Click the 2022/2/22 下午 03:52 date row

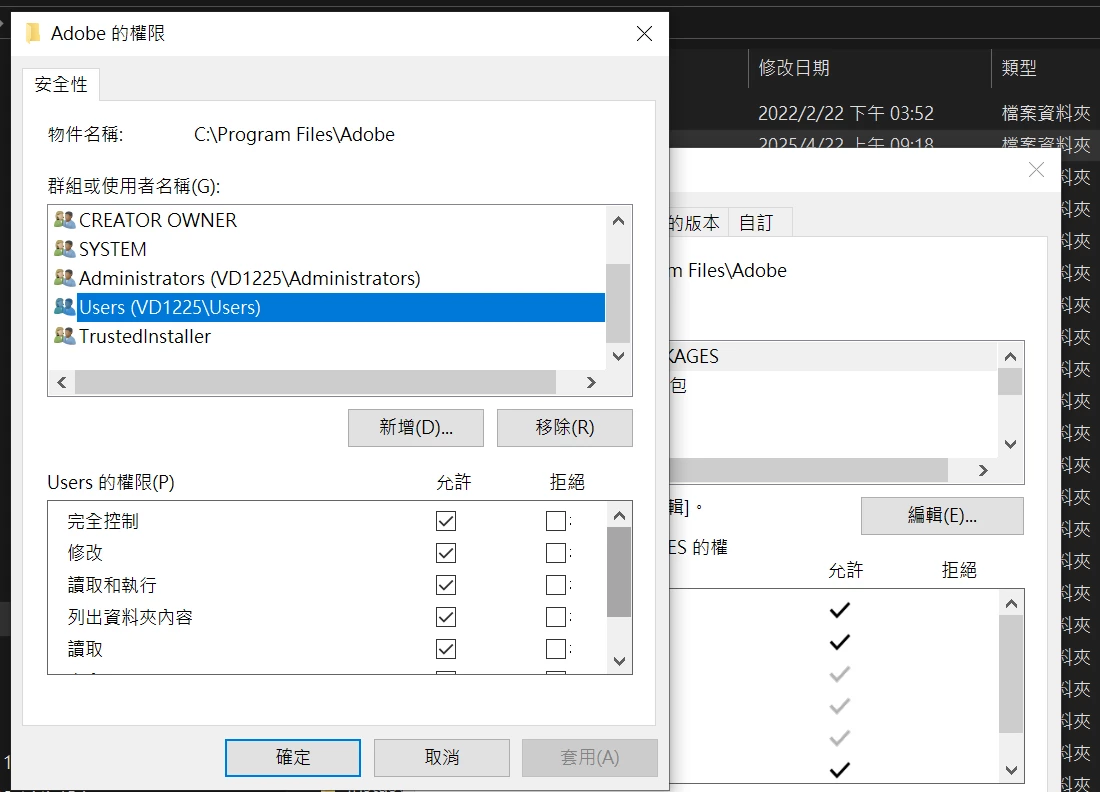[x=845, y=113]
